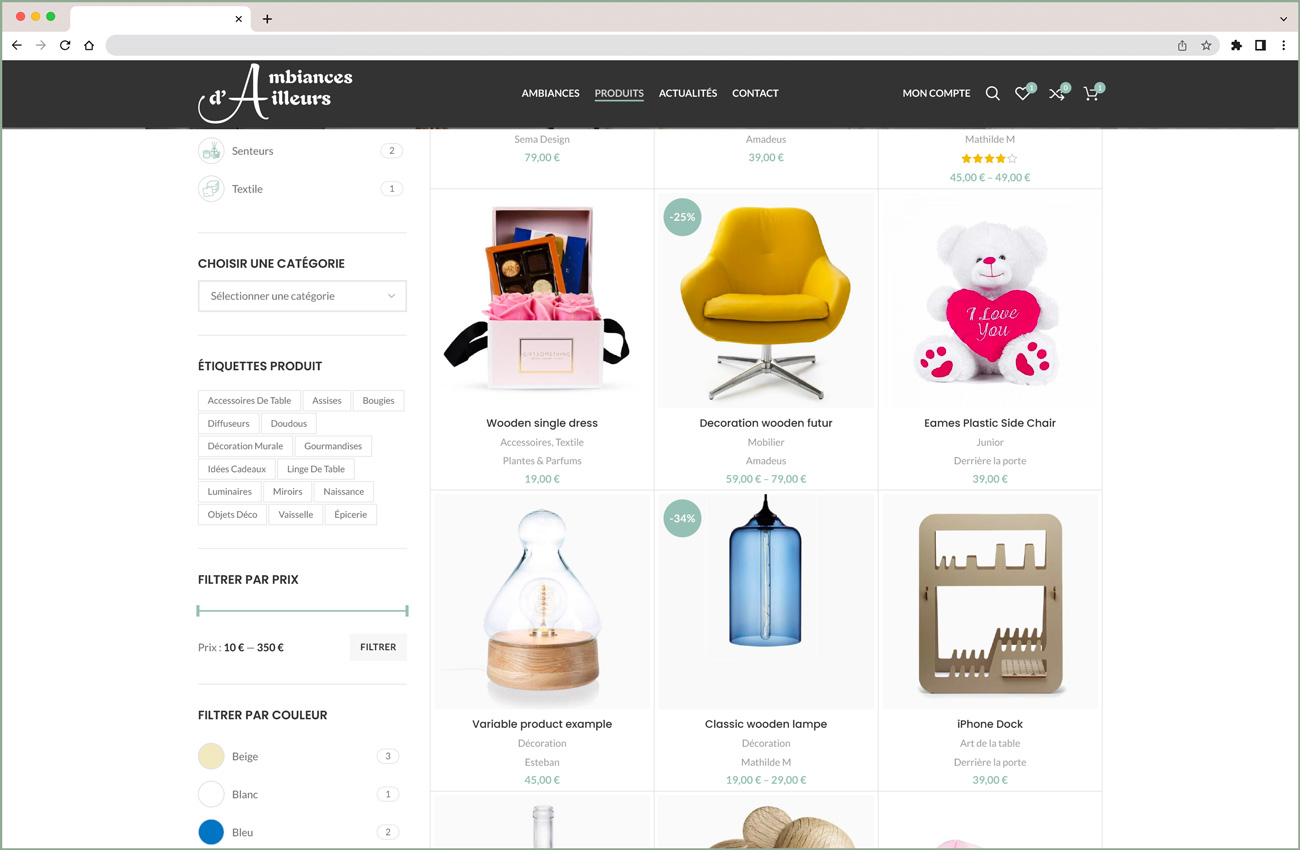This screenshot has width=1300, height=850.
Task: Select the Diffuseurs tag
Action: pyautogui.click(x=229, y=424)
